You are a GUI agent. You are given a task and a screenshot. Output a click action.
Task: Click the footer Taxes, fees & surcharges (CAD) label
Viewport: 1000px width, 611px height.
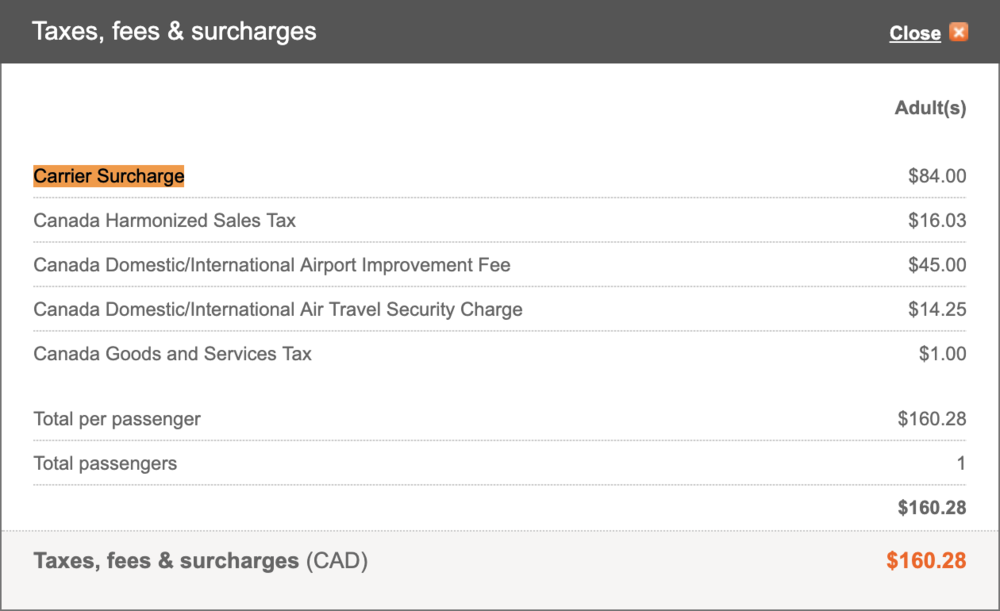[200, 561]
